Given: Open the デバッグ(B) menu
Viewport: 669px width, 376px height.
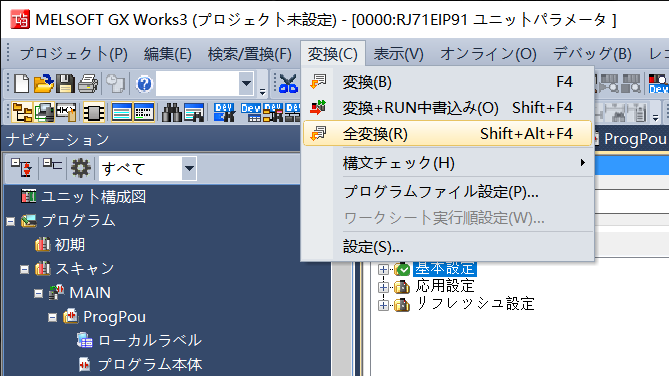Looking at the screenshot, I should coord(592,54).
